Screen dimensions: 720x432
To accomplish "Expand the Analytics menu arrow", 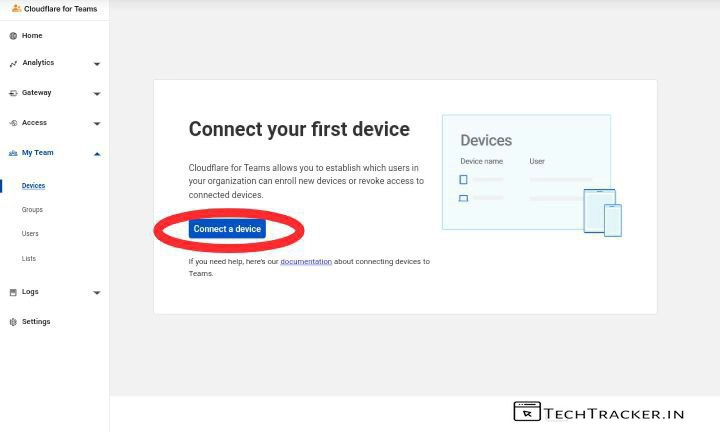I will (x=97, y=64).
